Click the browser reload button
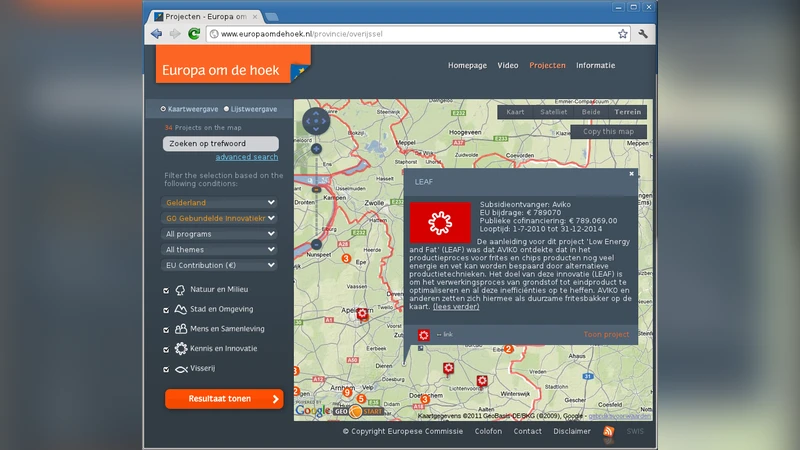The image size is (800, 450). pos(193,33)
